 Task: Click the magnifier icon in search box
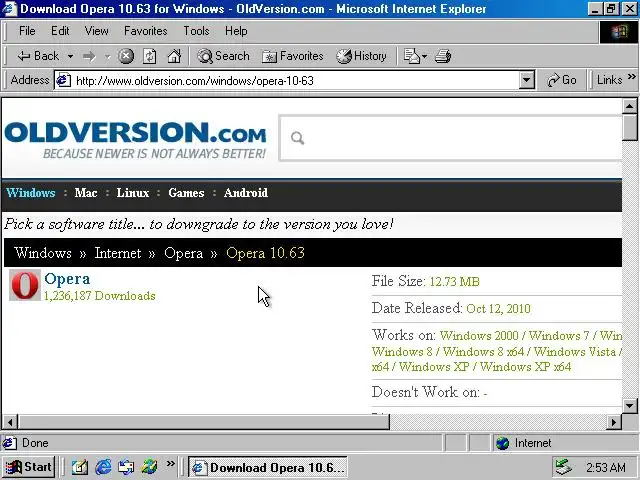tap(298, 138)
